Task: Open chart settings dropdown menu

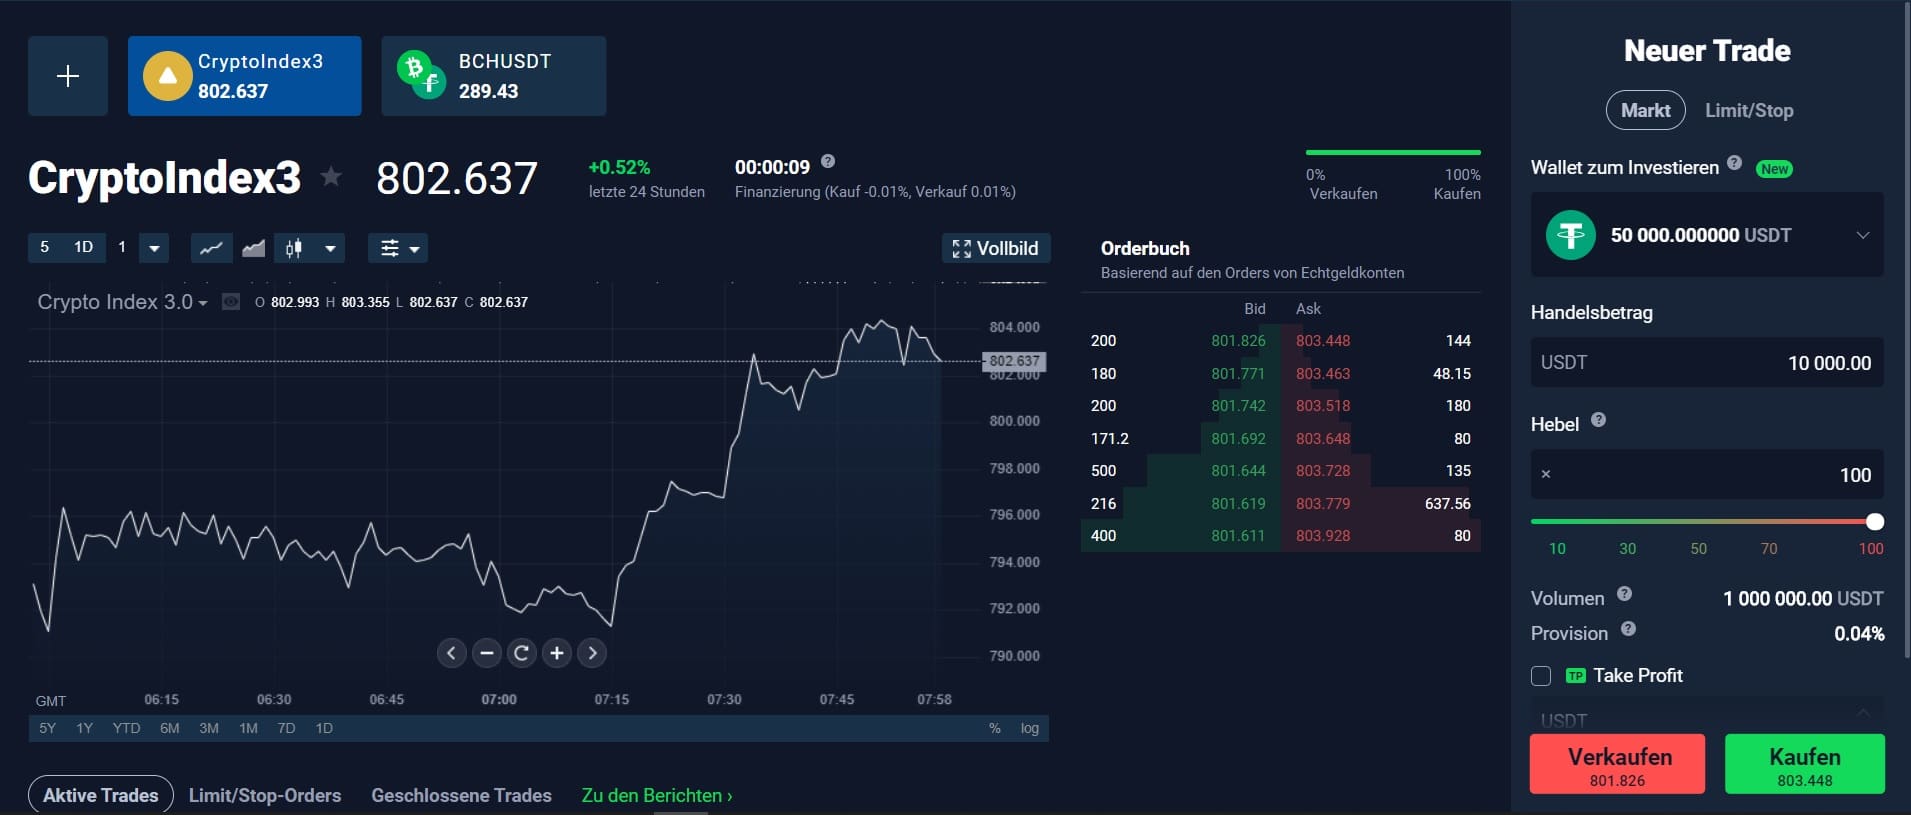Action: click(398, 248)
